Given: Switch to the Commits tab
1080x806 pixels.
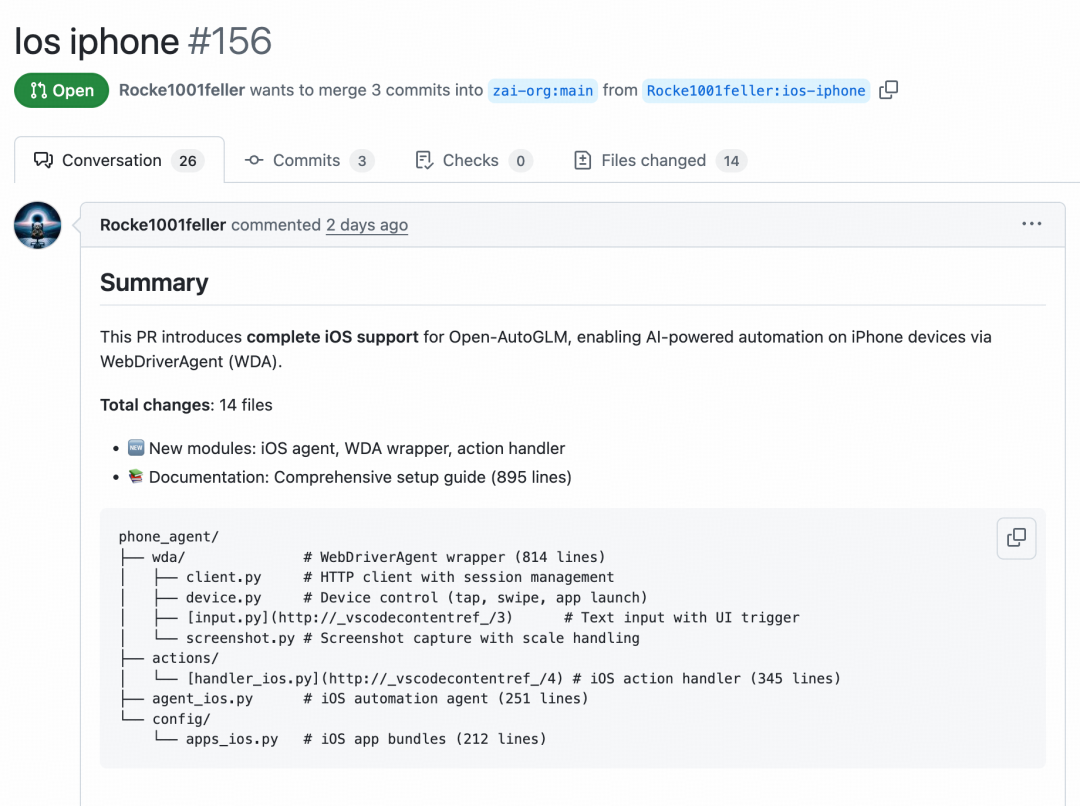Looking at the screenshot, I should click(309, 161).
